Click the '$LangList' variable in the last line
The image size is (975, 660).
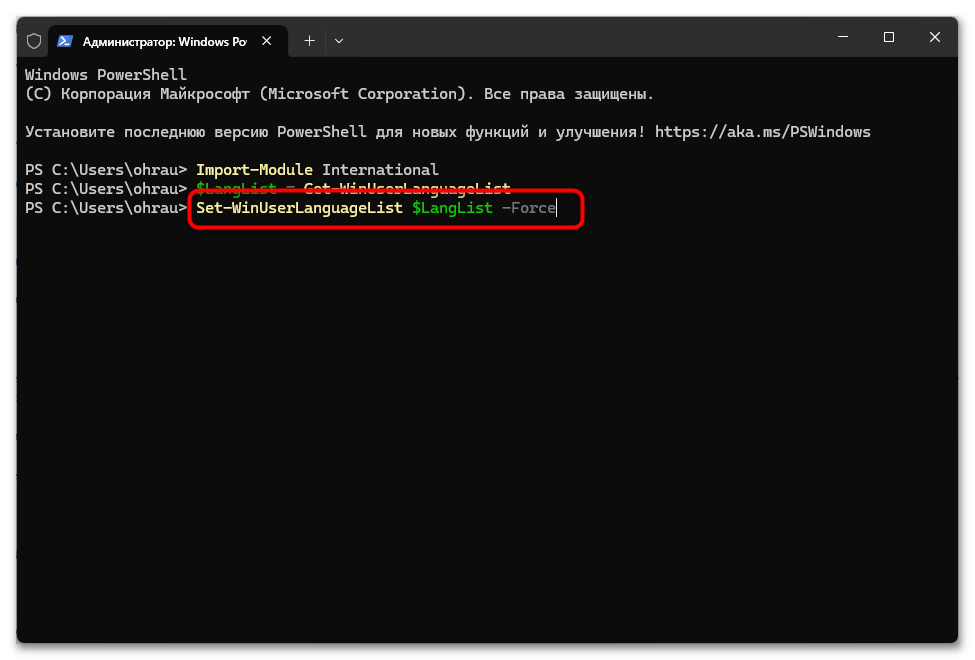pos(452,208)
